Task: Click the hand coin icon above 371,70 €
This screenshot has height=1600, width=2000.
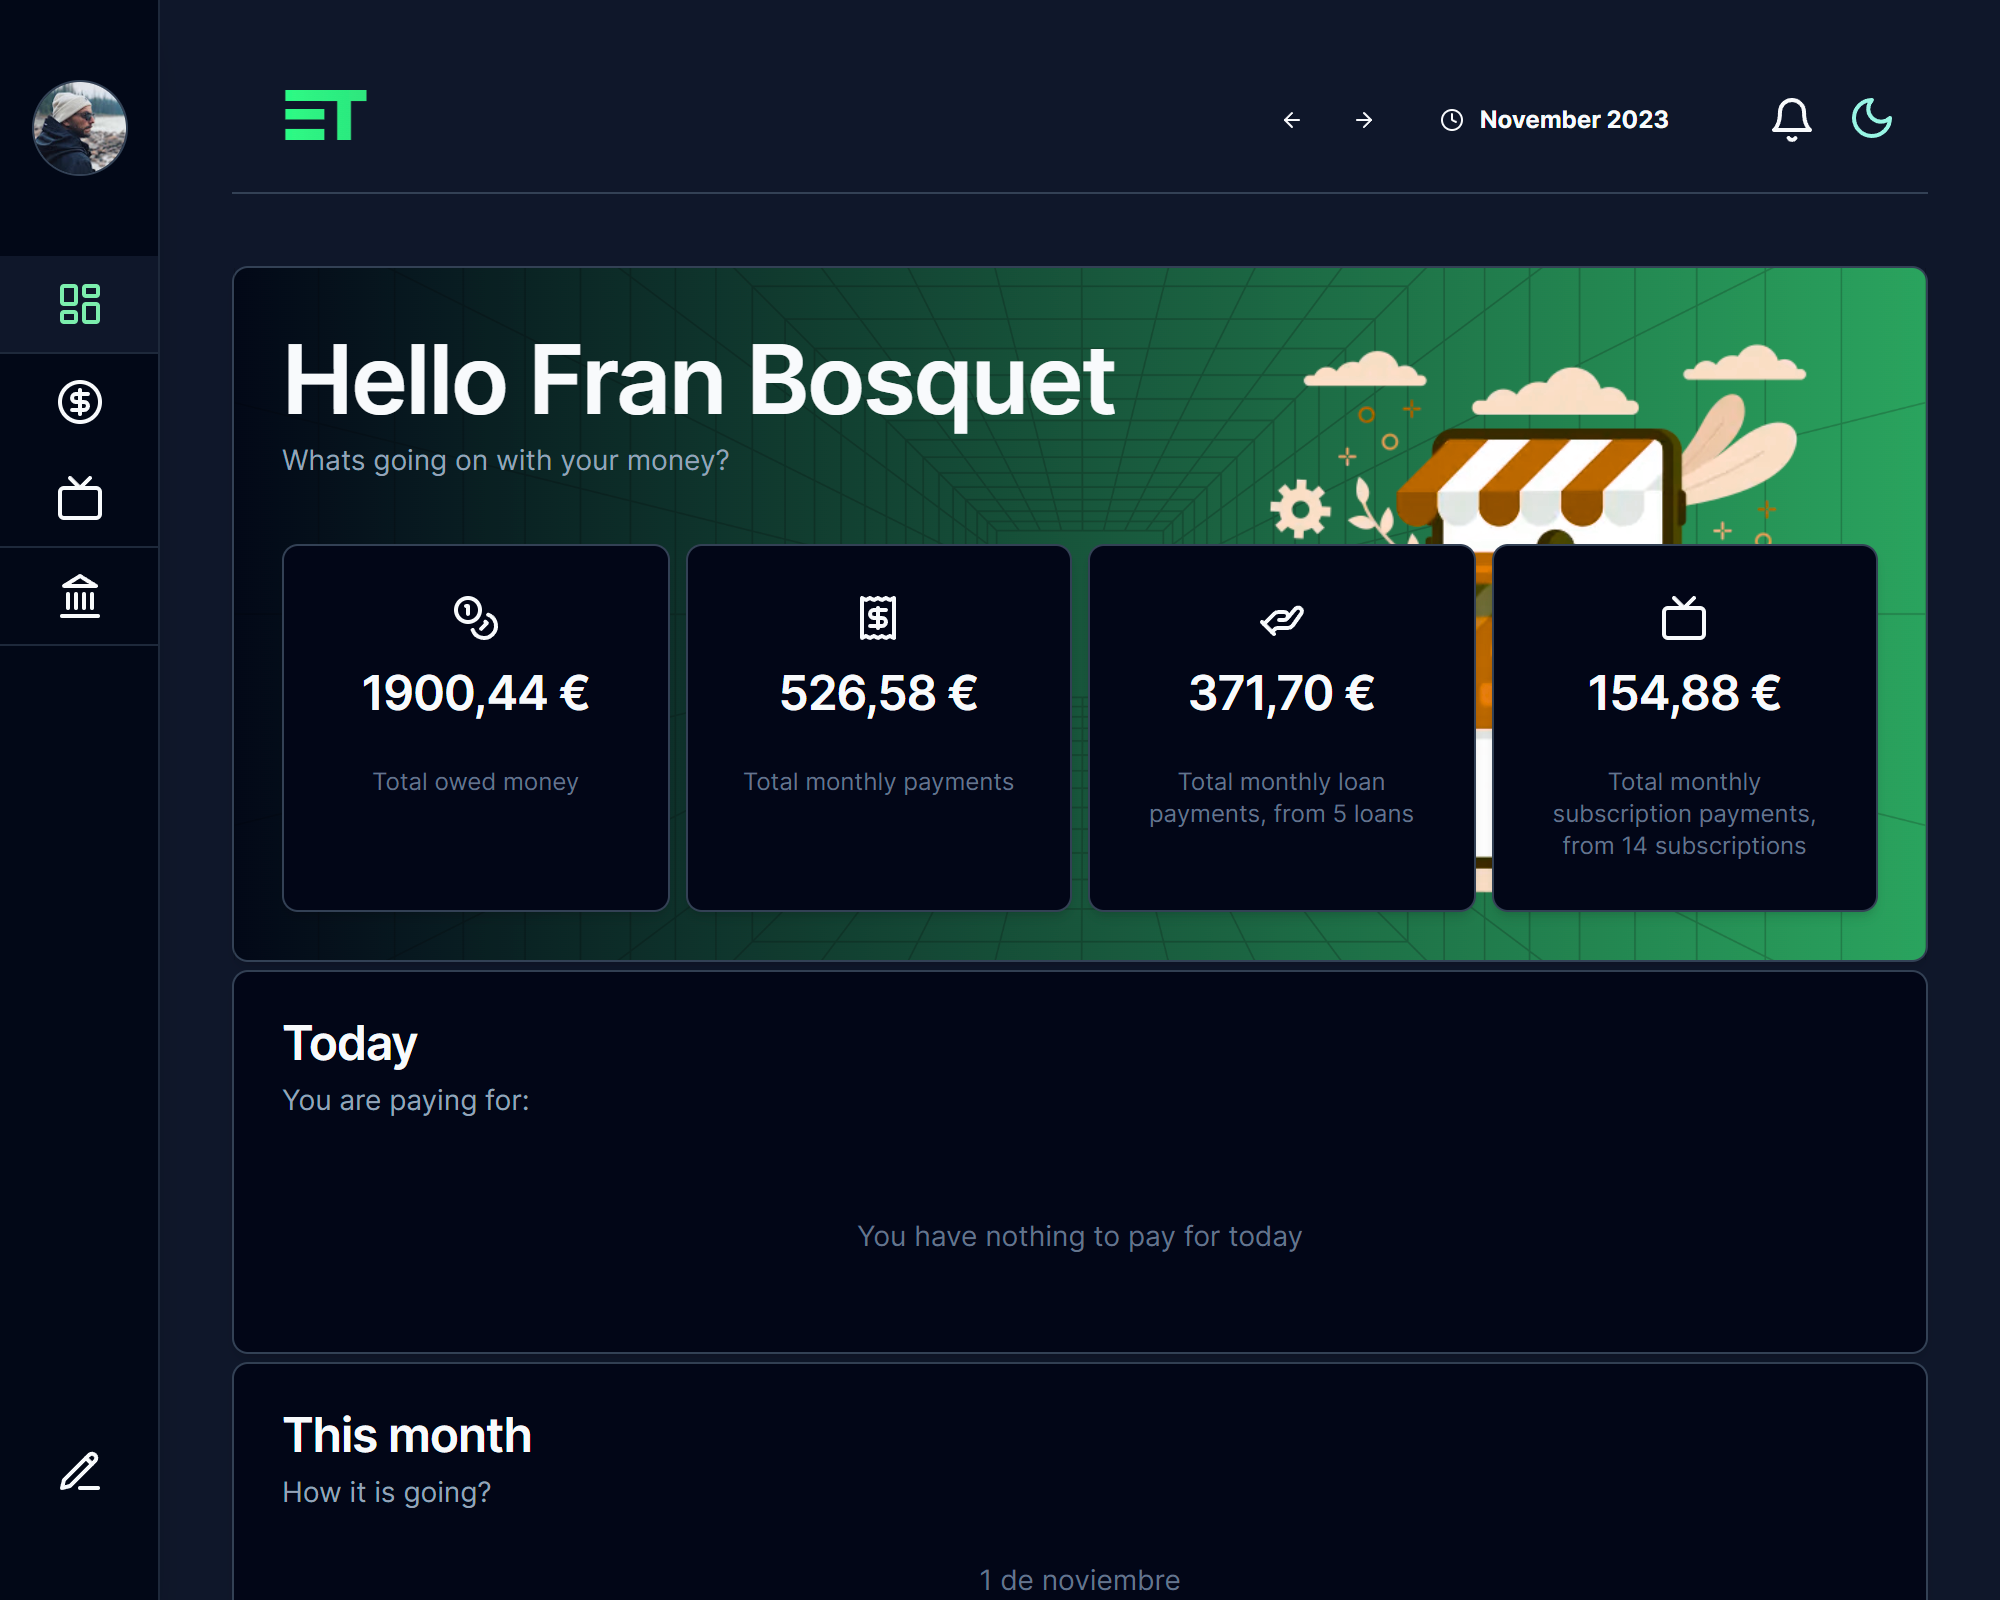Action: tap(1282, 620)
